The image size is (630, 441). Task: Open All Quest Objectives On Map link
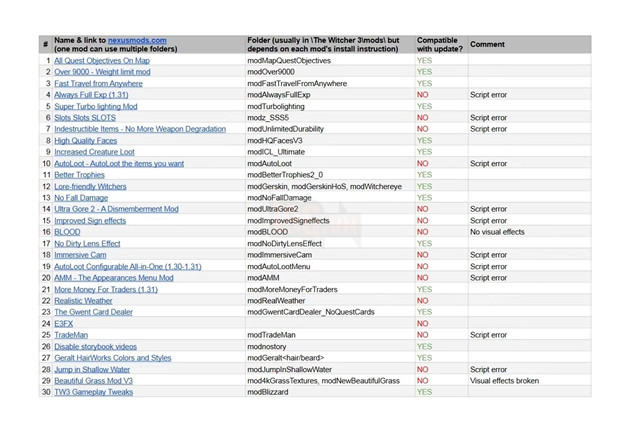101,61
